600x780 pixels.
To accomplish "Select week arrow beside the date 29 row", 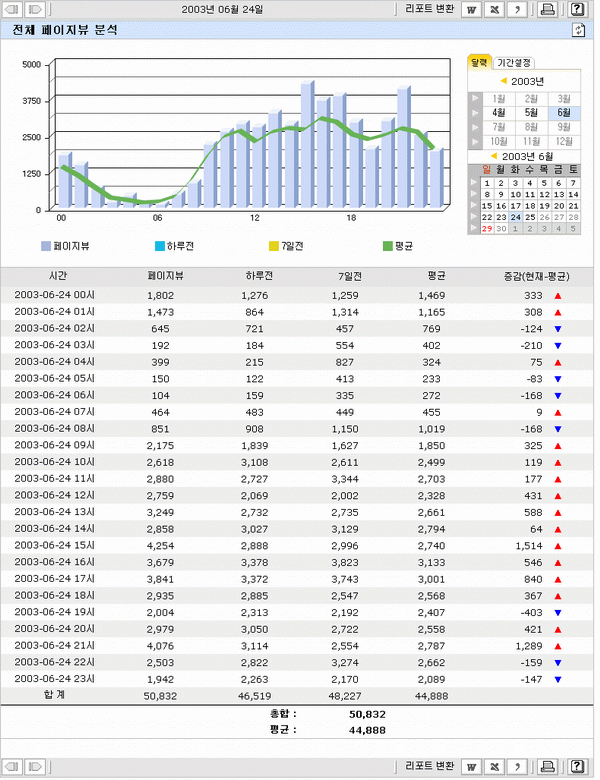I will (x=474, y=228).
